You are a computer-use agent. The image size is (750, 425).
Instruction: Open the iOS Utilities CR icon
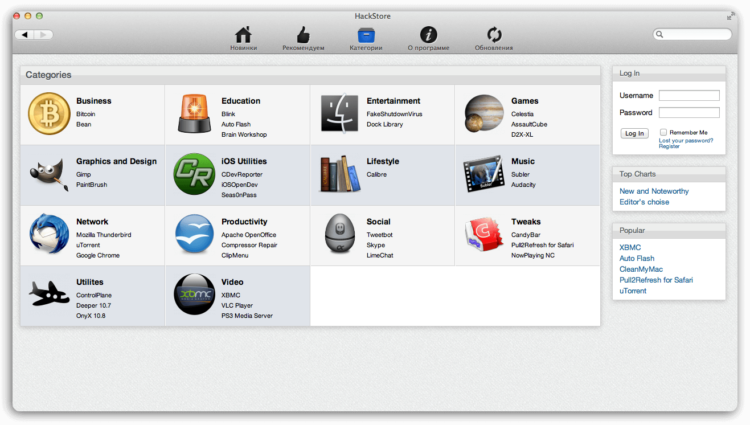click(194, 174)
